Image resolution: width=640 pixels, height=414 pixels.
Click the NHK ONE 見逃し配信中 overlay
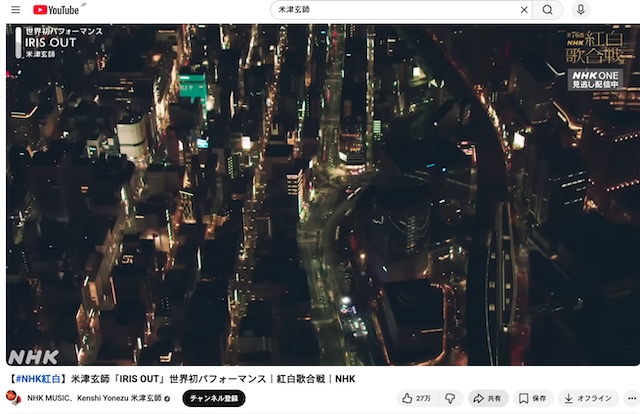coord(595,80)
